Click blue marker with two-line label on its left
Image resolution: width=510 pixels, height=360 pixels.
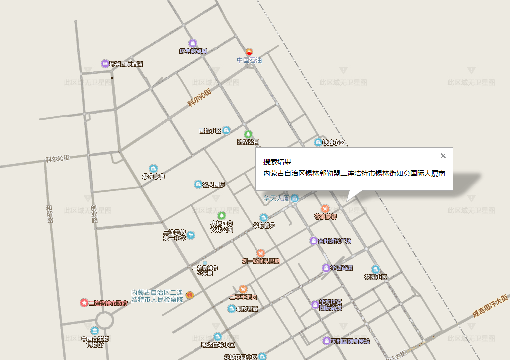[x=191, y=235]
